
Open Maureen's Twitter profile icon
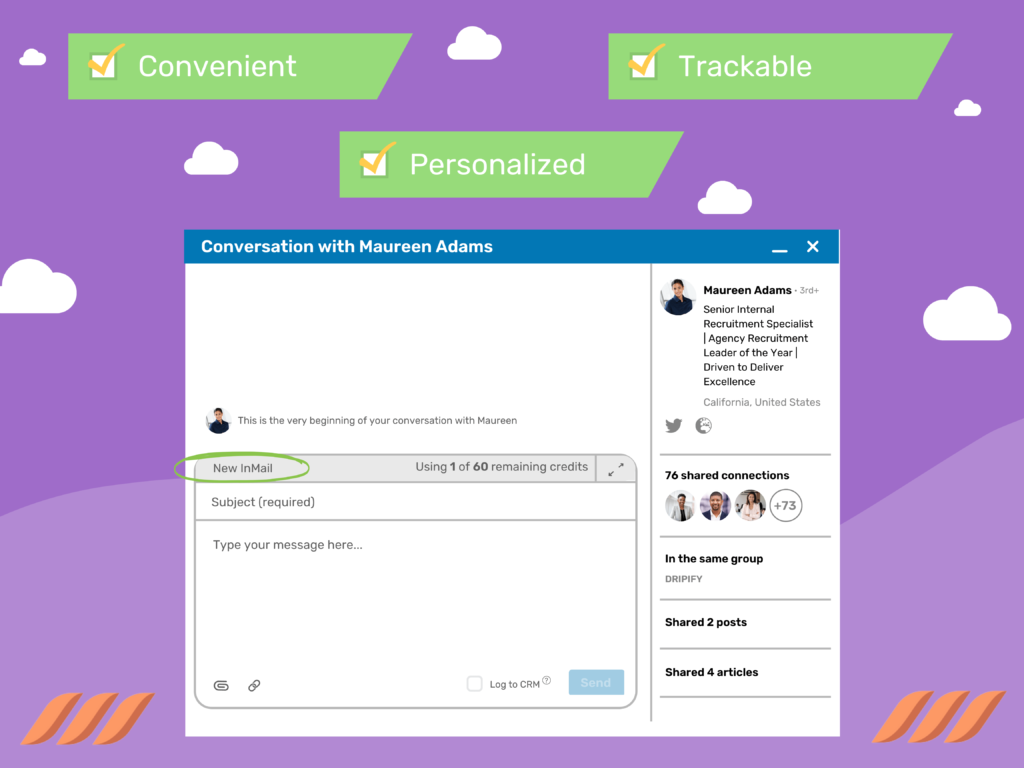(673, 425)
